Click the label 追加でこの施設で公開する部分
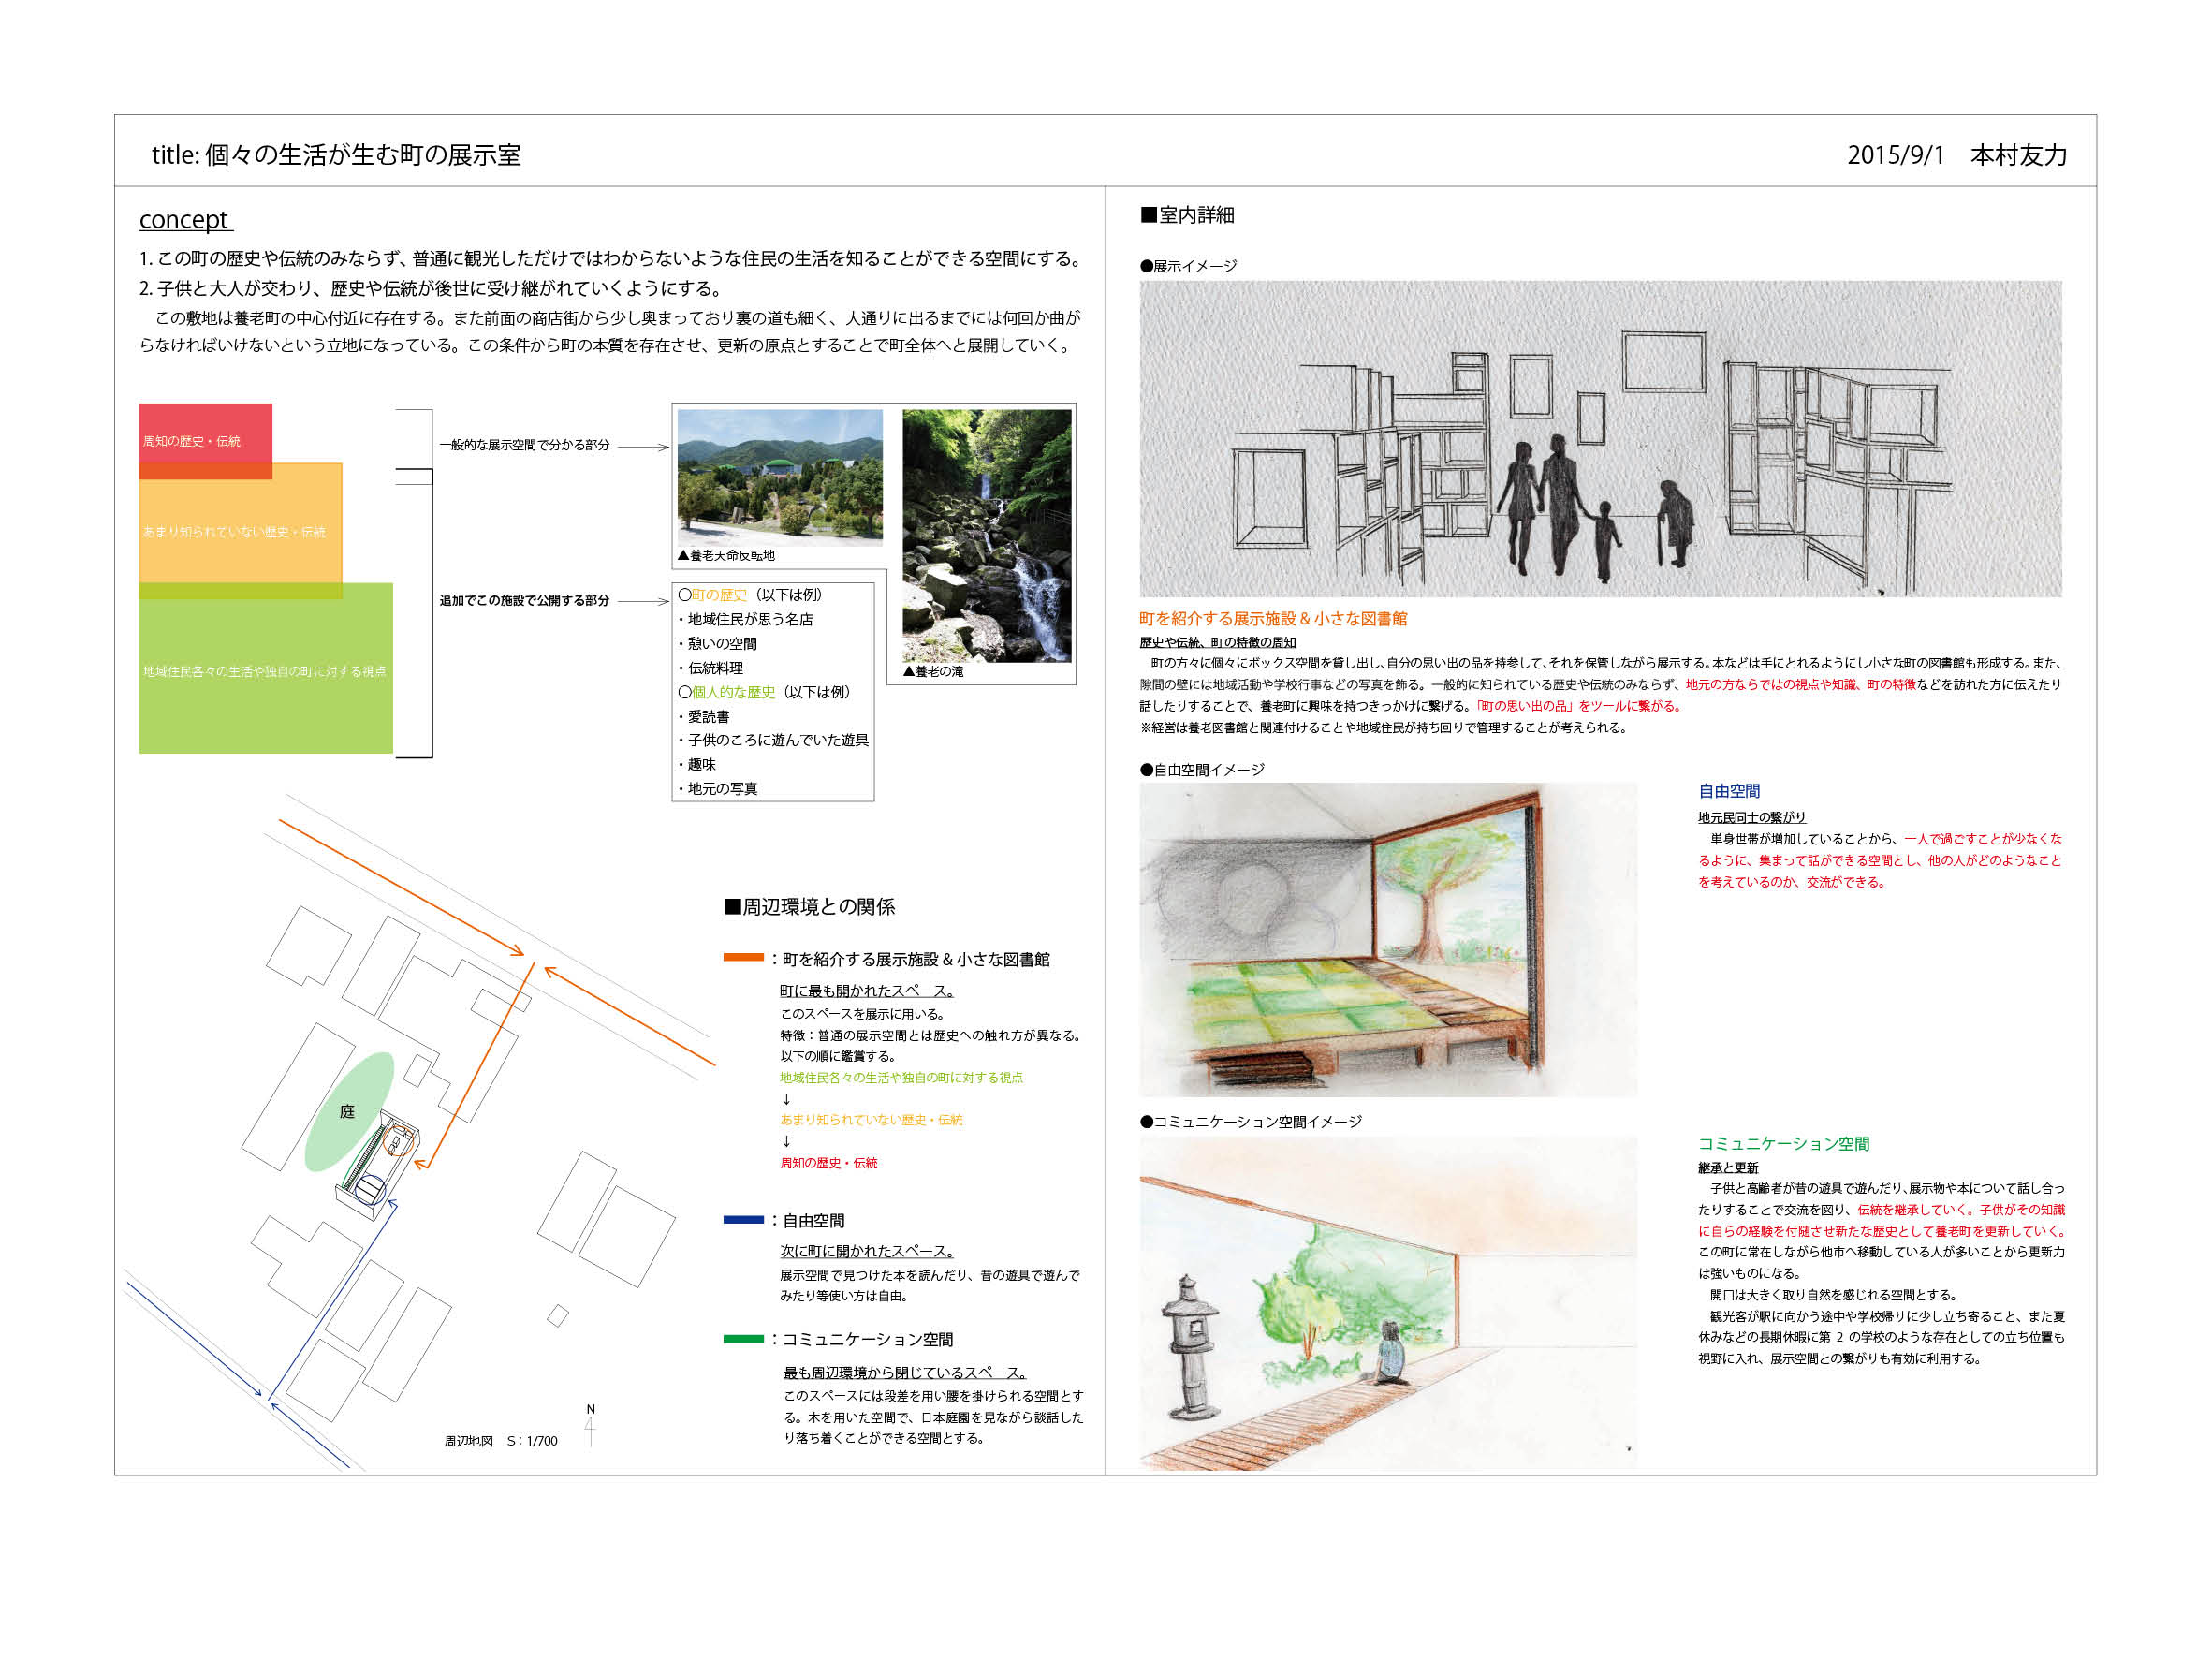 (524, 600)
